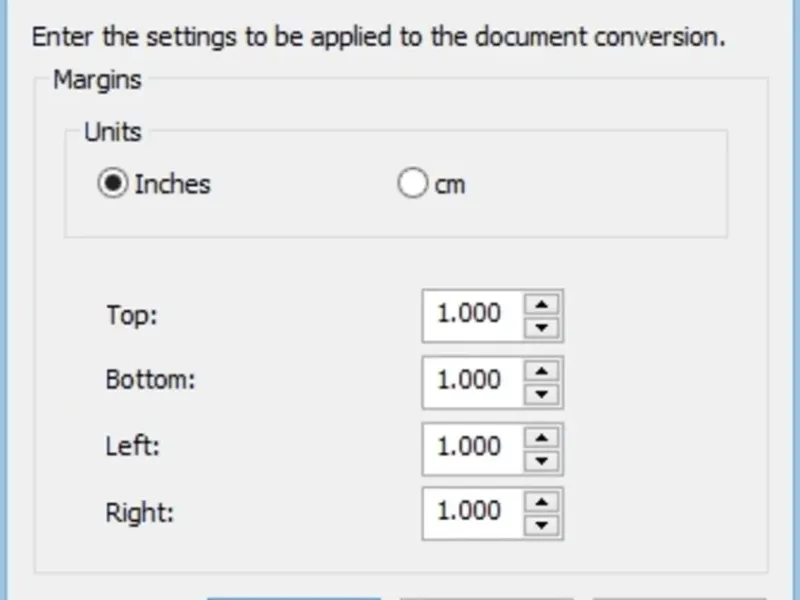This screenshot has width=800, height=600.
Task: Click the "Right:" label
Action: point(139,513)
